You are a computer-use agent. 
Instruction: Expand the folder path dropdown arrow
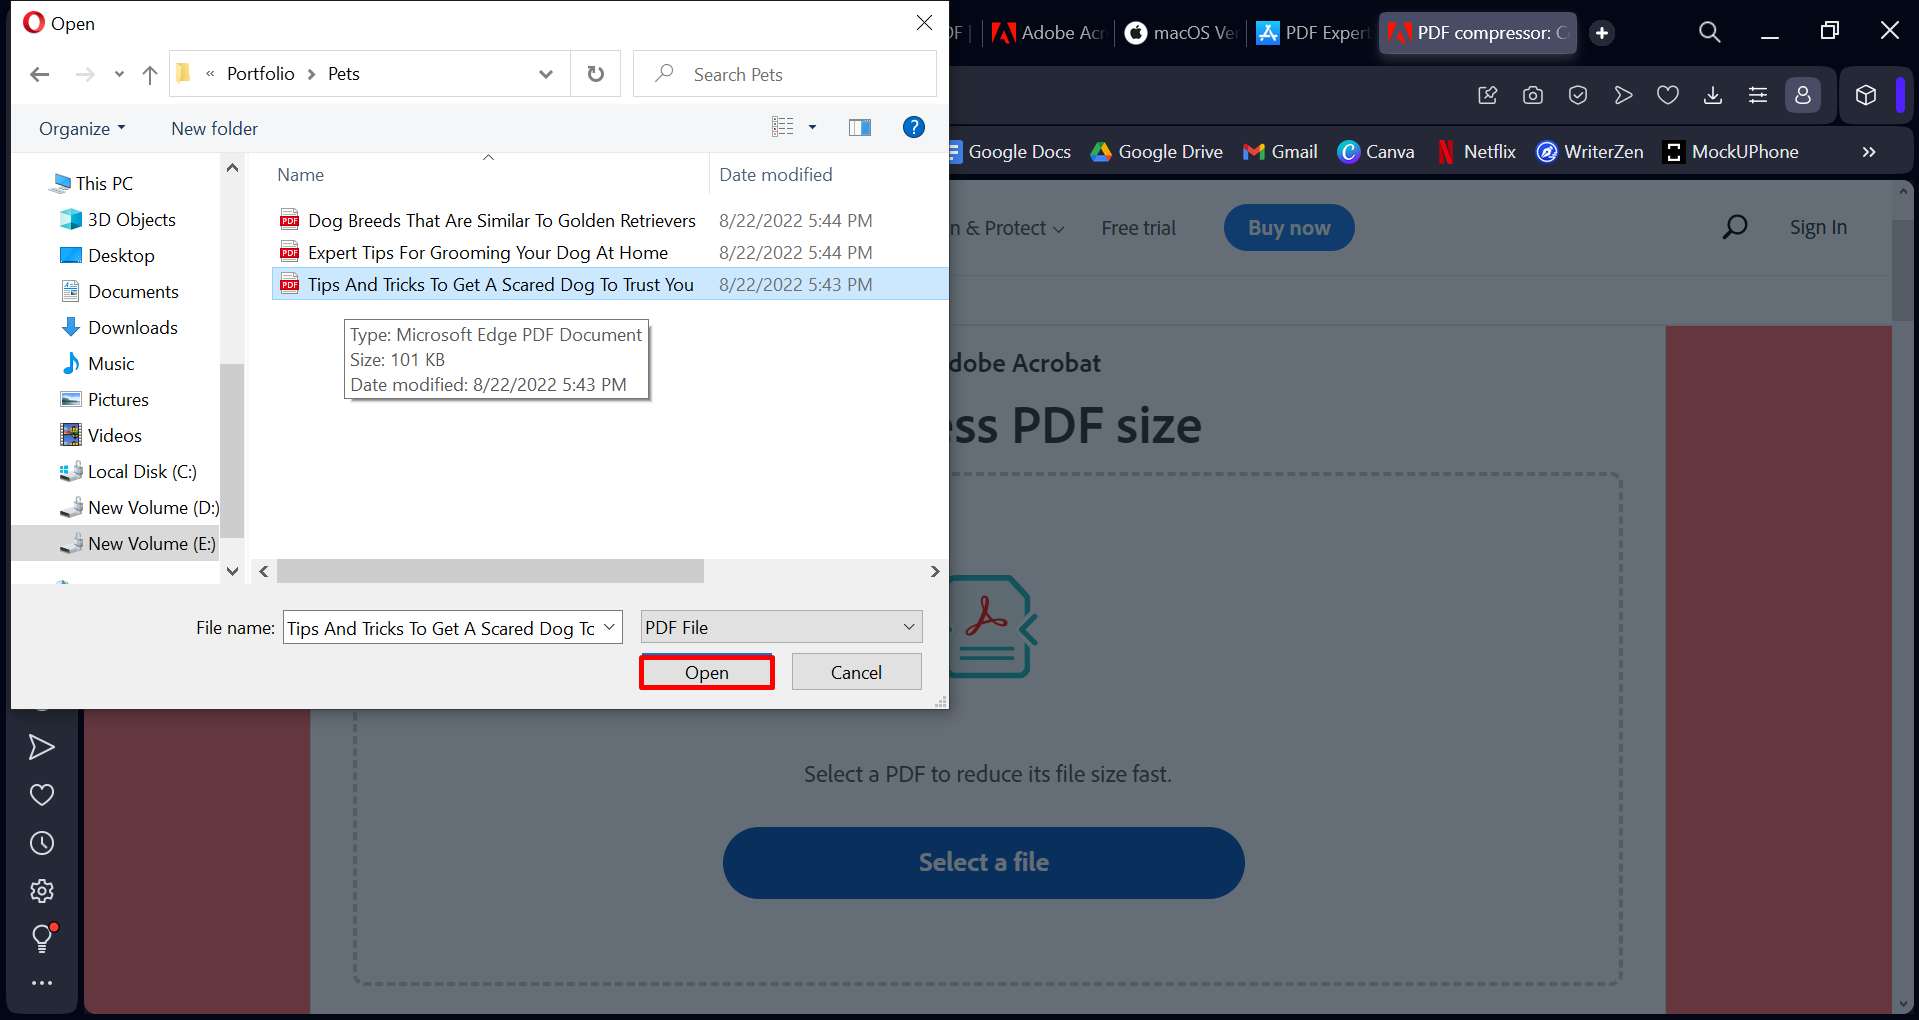pyautogui.click(x=546, y=73)
